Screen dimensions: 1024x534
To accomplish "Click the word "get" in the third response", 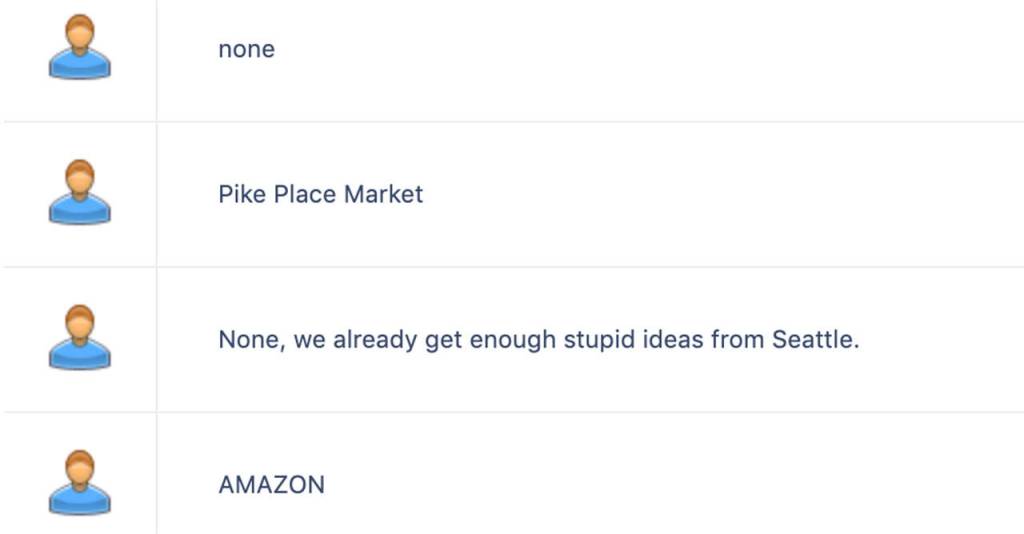I will [441, 340].
